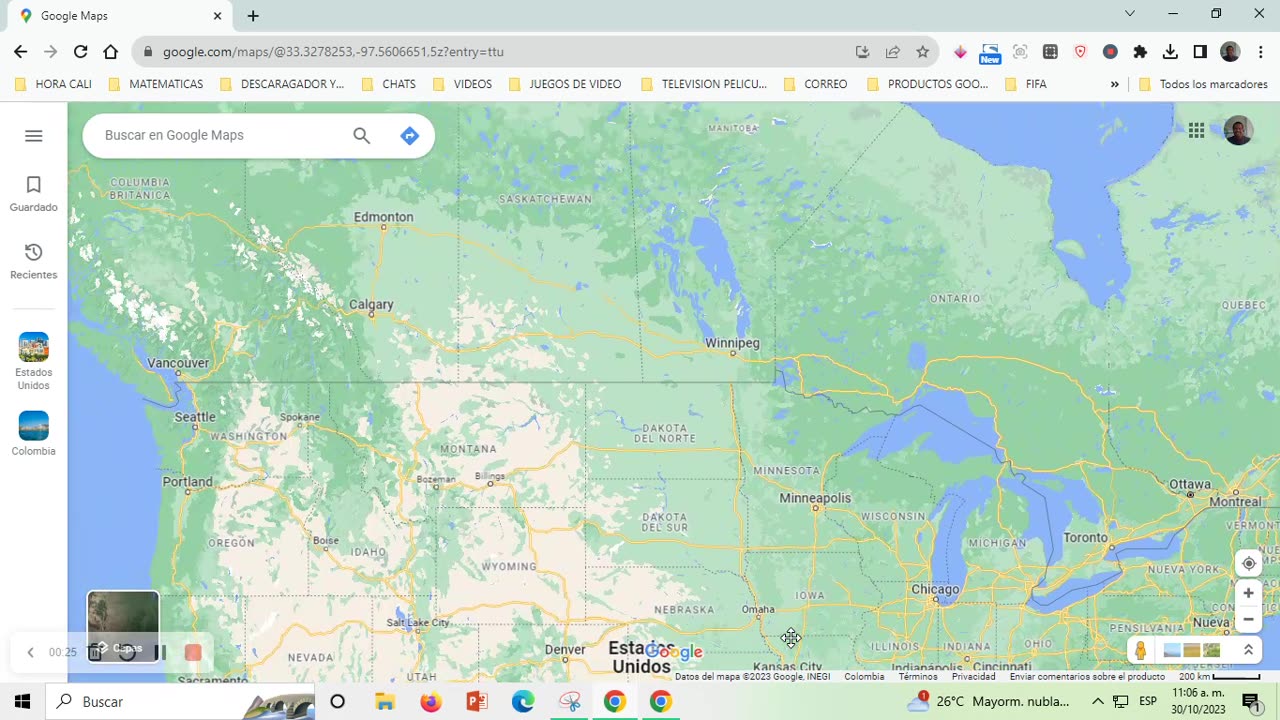This screenshot has height=720, width=1280.
Task: Show hidden system tray icons
Action: click(x=1097, y=702)
